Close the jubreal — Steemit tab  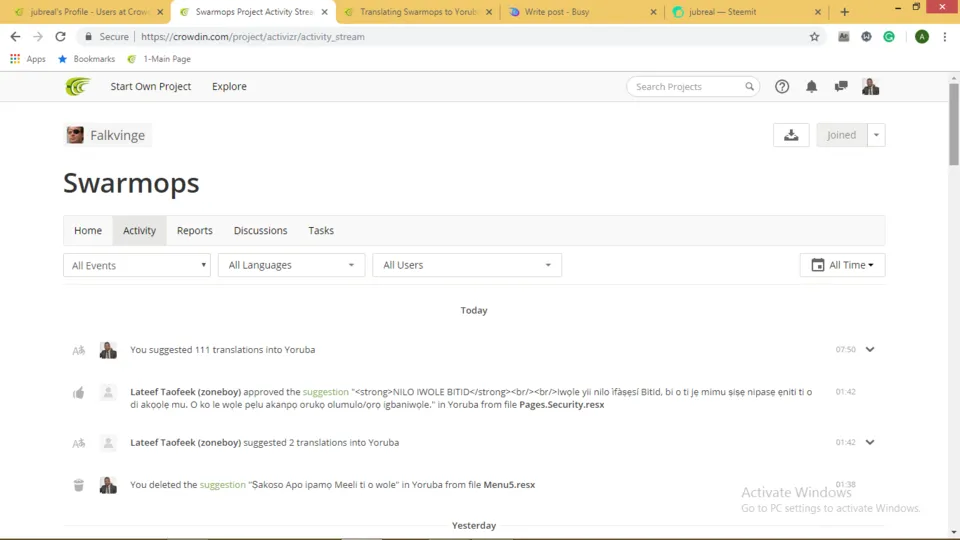[817, 12]
